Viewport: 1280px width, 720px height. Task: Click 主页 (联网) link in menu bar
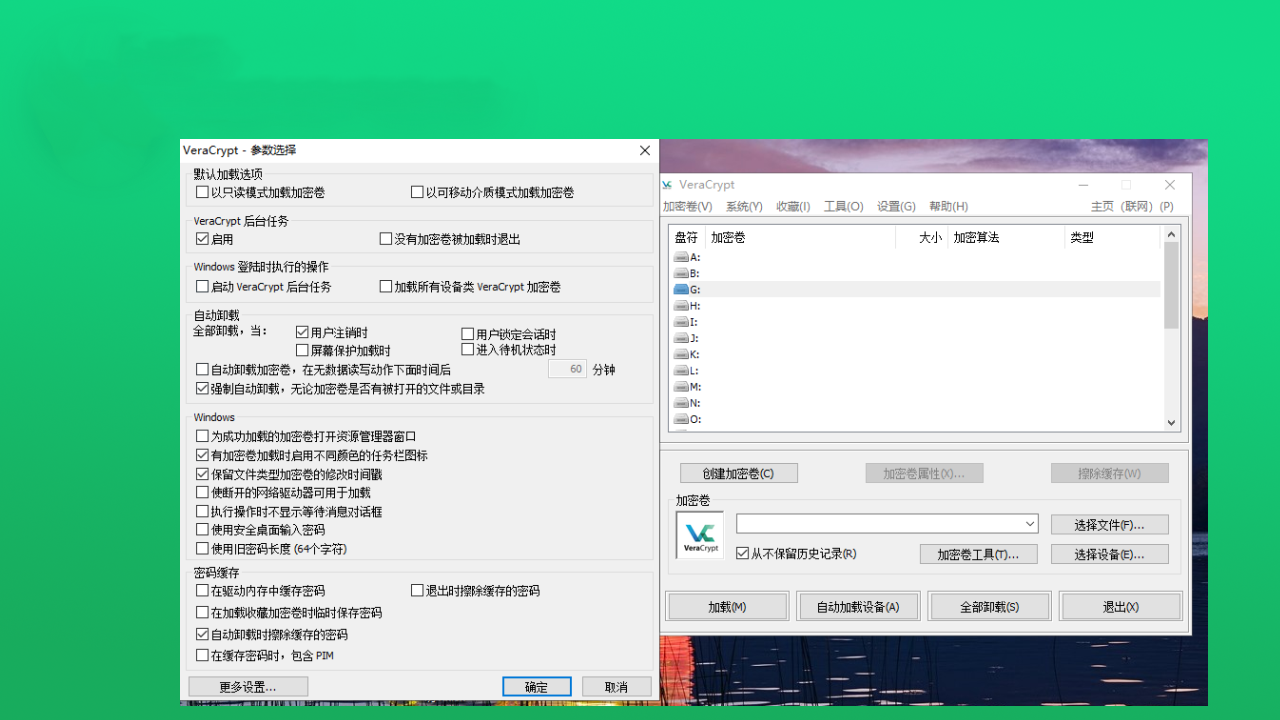pos(1121,207)
